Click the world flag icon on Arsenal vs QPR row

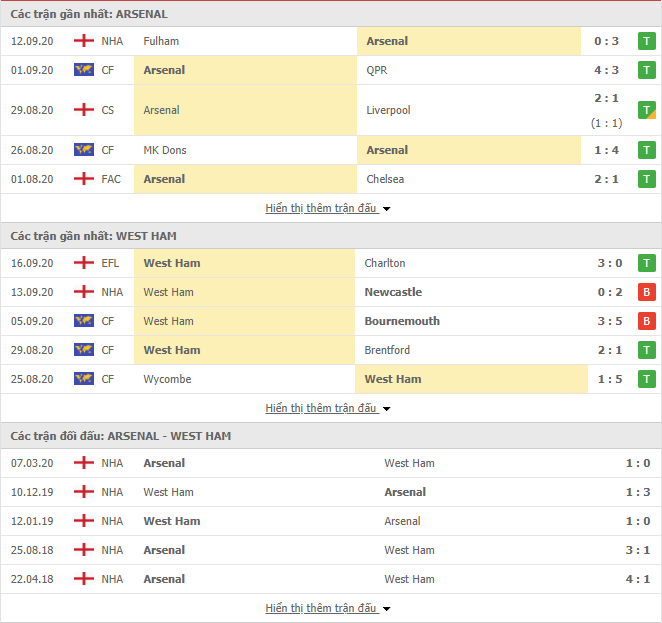pyautogui.click(x=84, y=70)
